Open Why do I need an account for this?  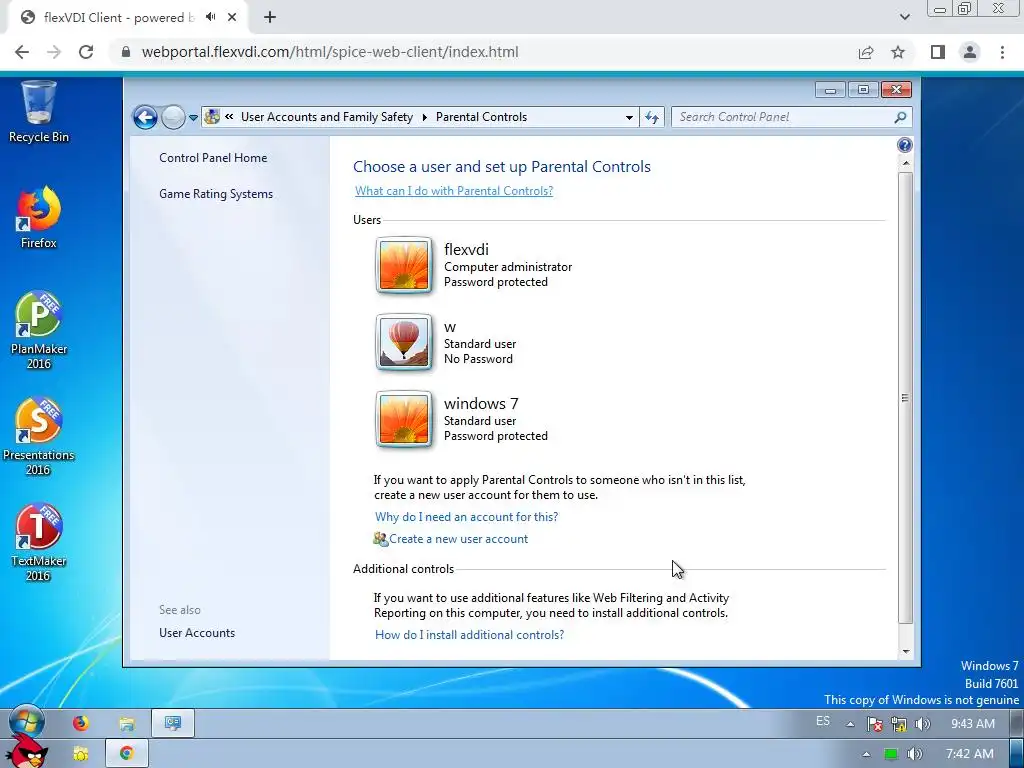pyautogui.click(x=466, y=517)
